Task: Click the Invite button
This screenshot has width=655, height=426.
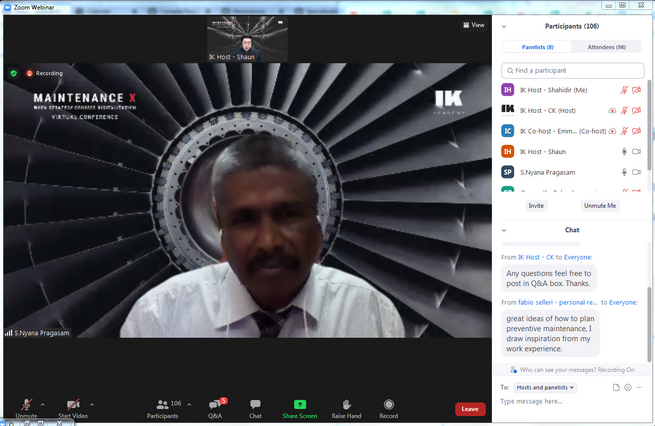Action: (x=536, y=205)
